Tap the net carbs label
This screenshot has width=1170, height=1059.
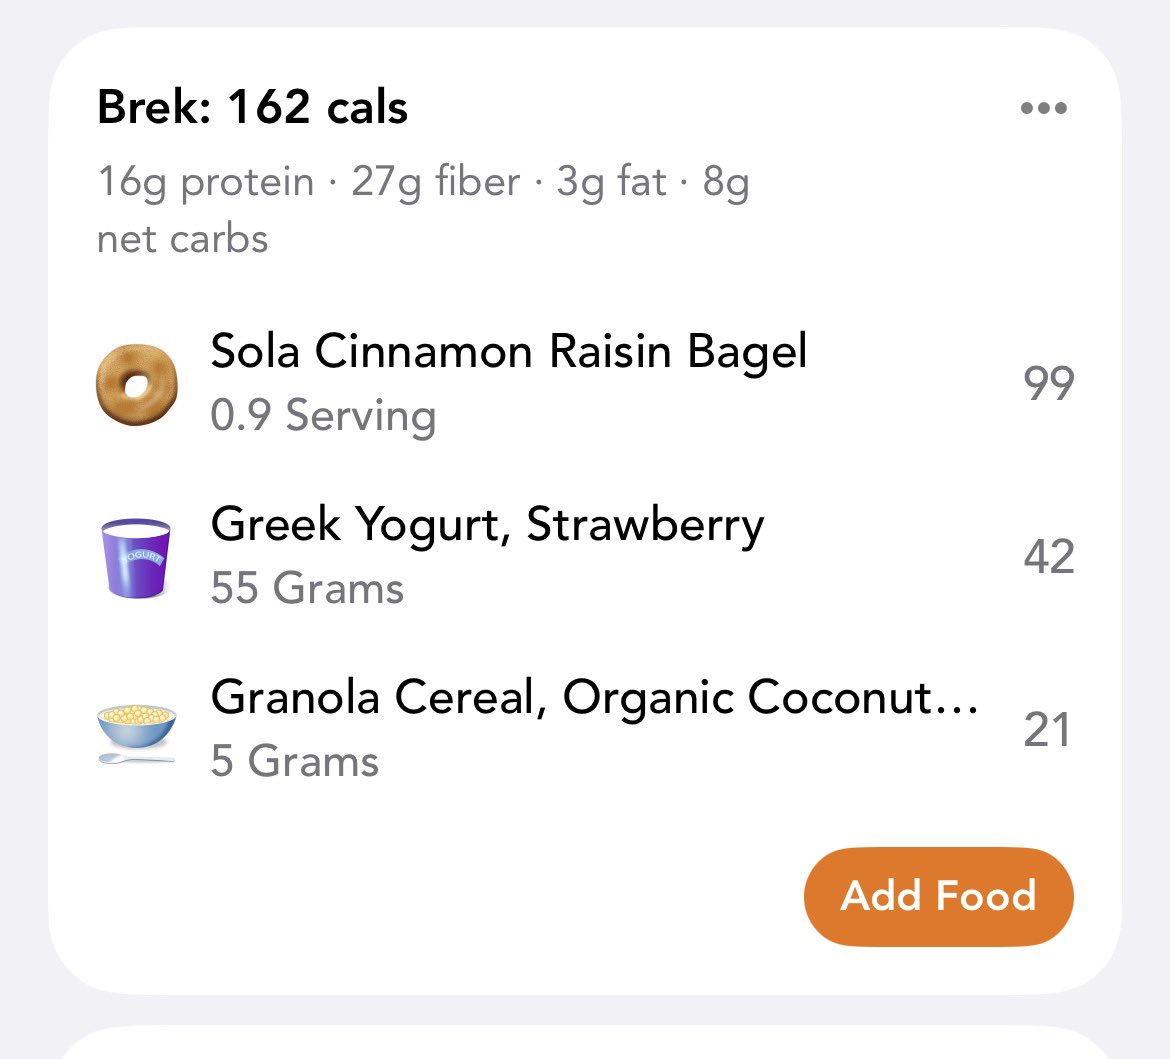182,240
